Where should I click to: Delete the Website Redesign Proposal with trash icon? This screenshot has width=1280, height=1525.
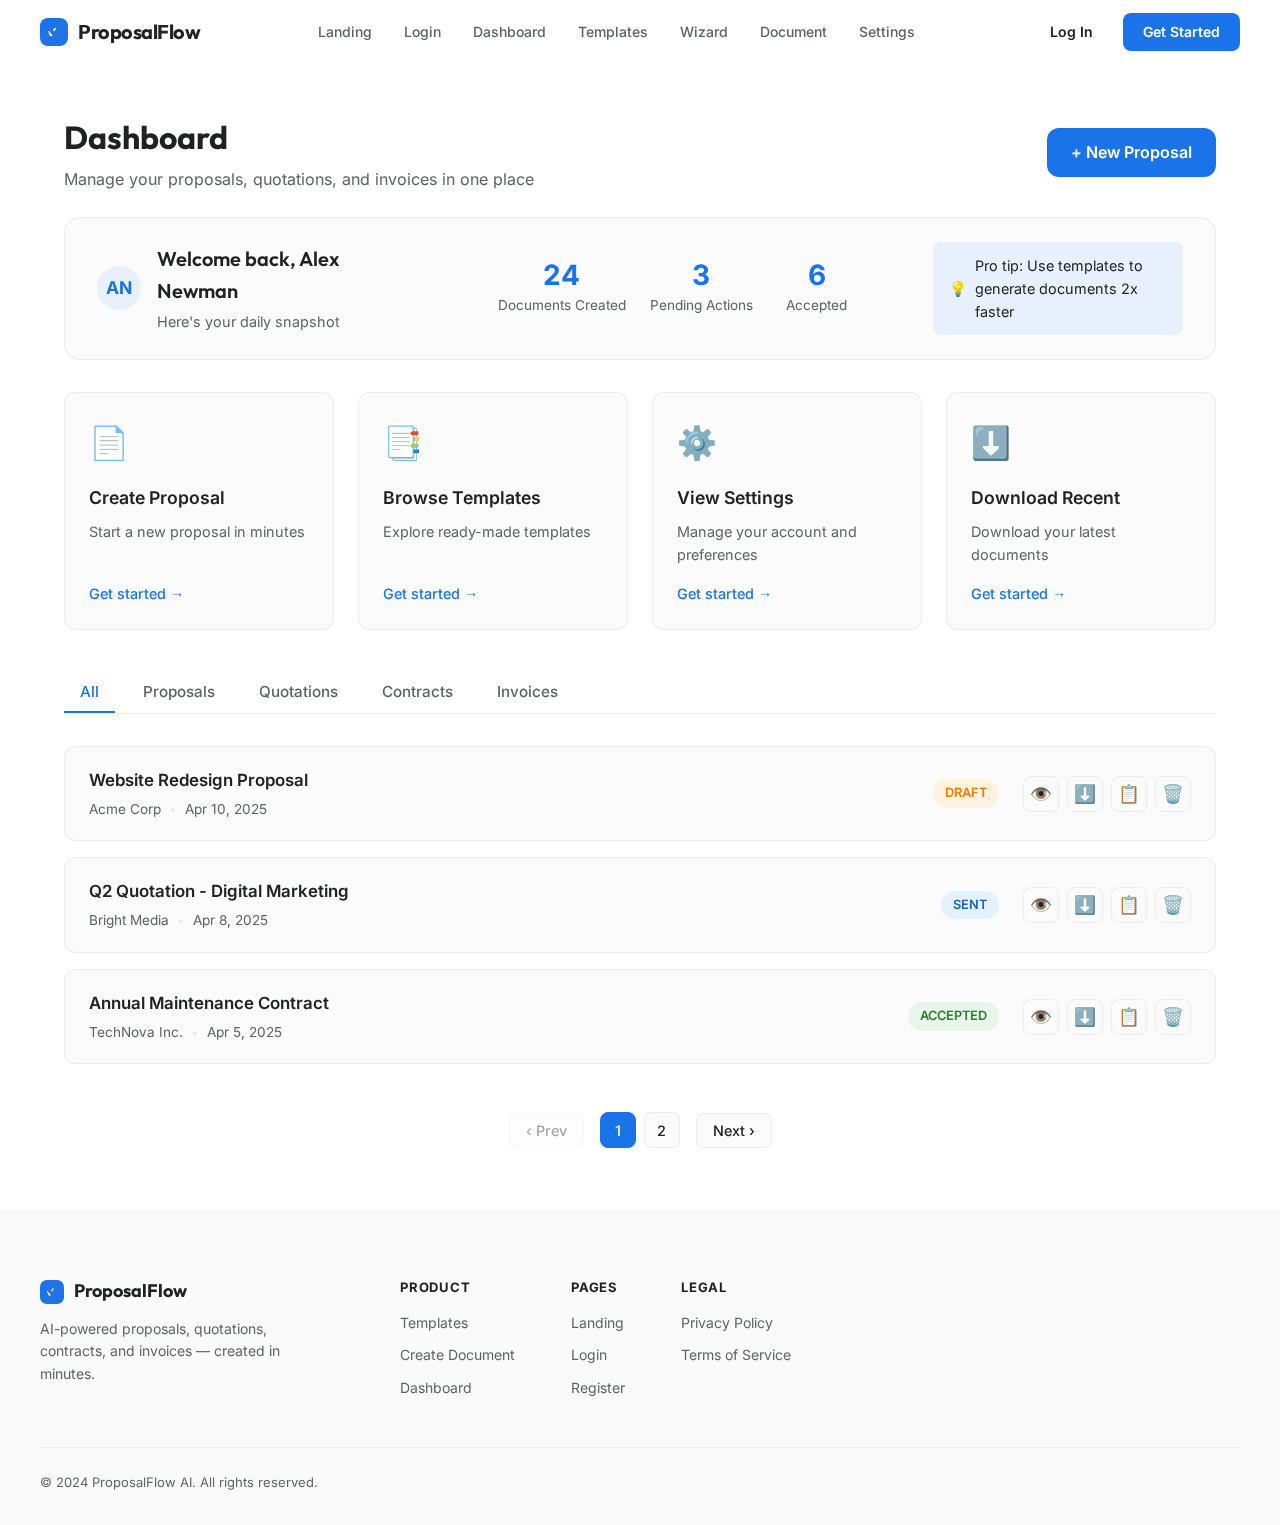[1173, 794]
